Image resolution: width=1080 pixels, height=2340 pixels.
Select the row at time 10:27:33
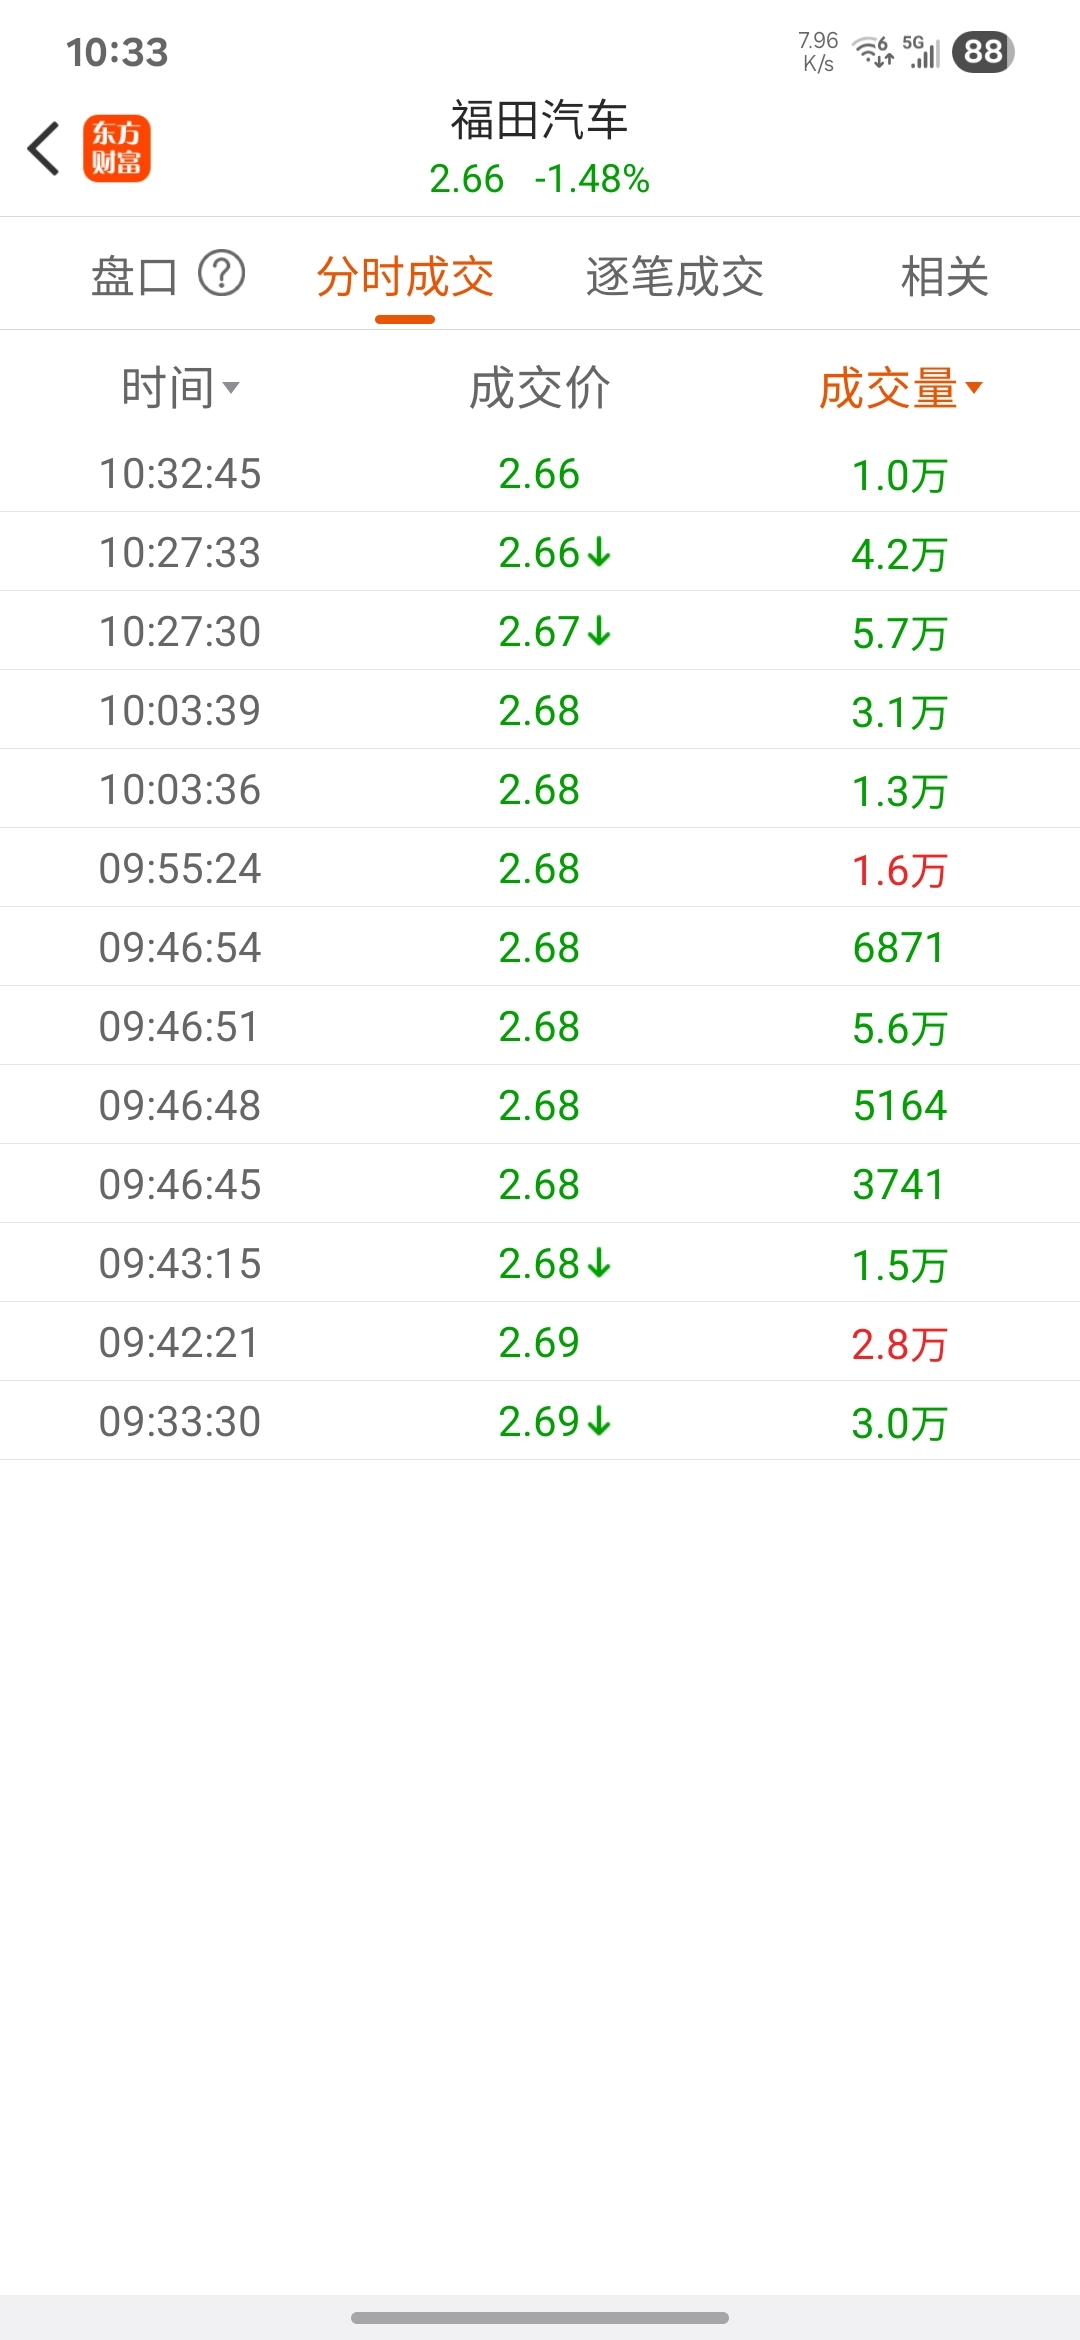(540, 552)
